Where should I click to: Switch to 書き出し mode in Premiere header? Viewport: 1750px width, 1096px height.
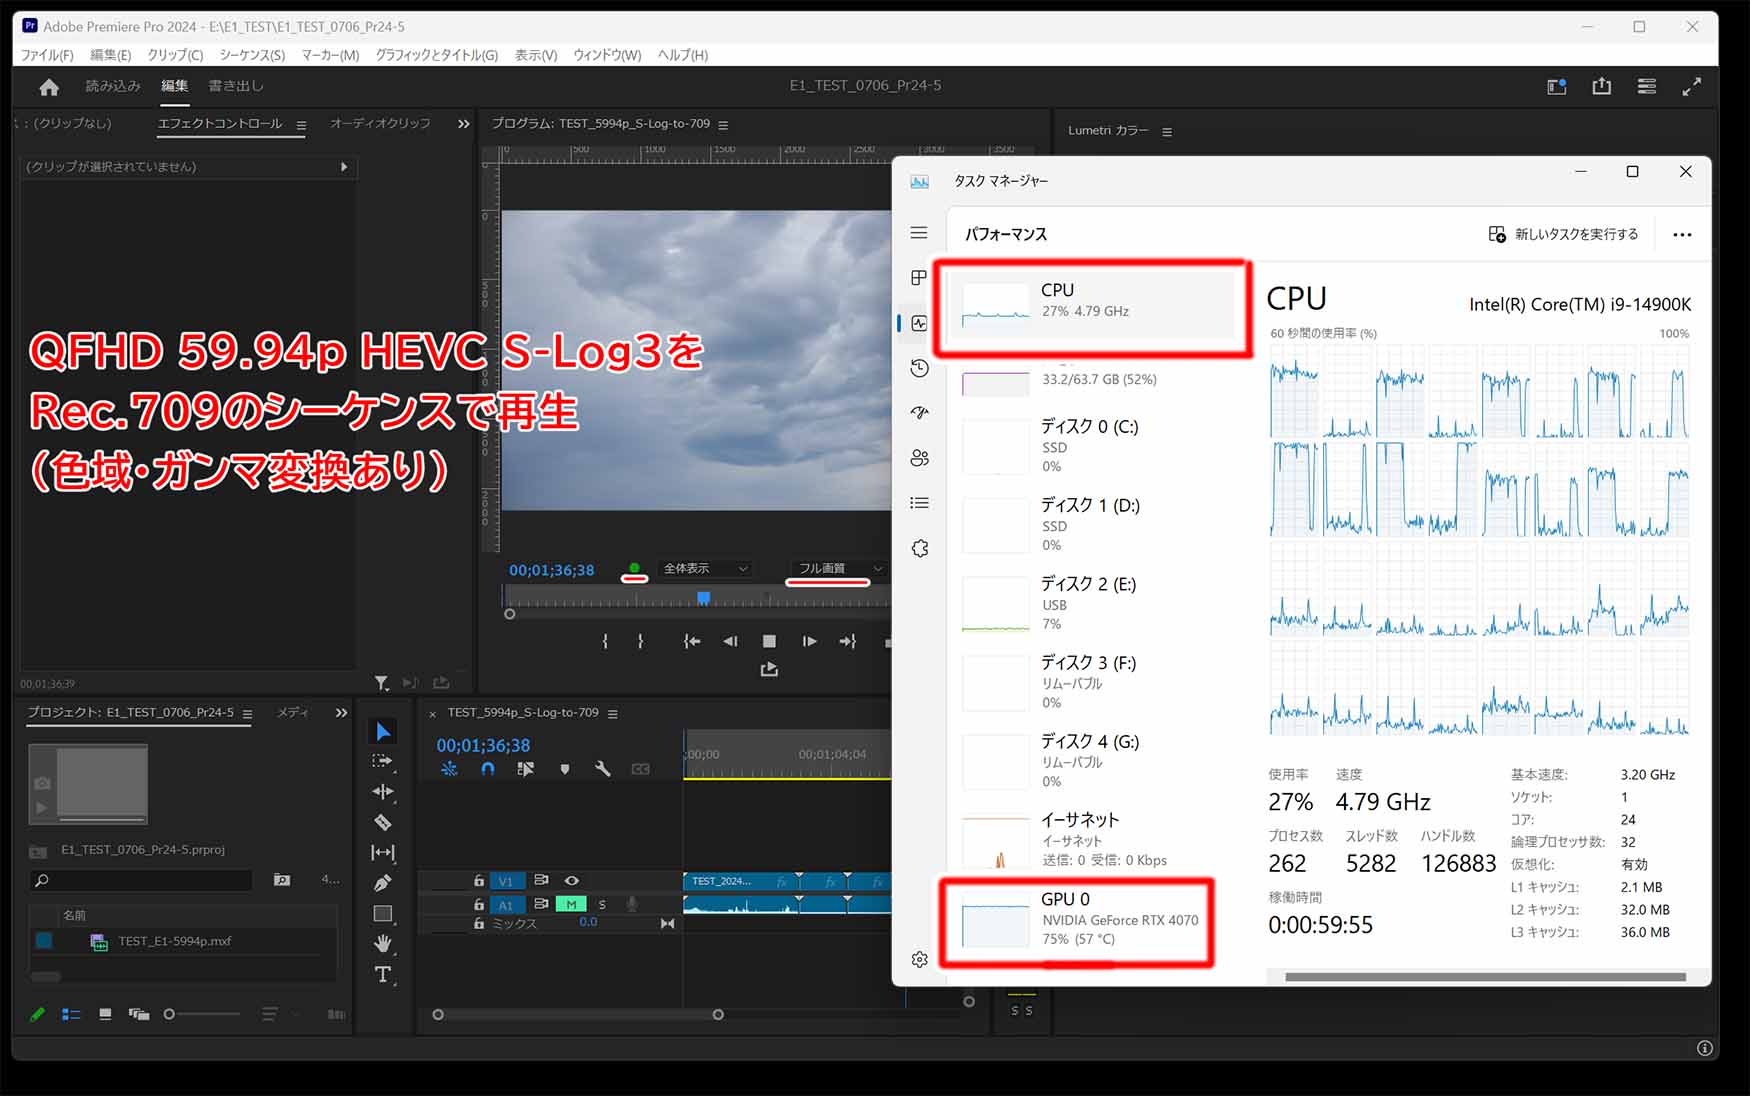(234, 85)
